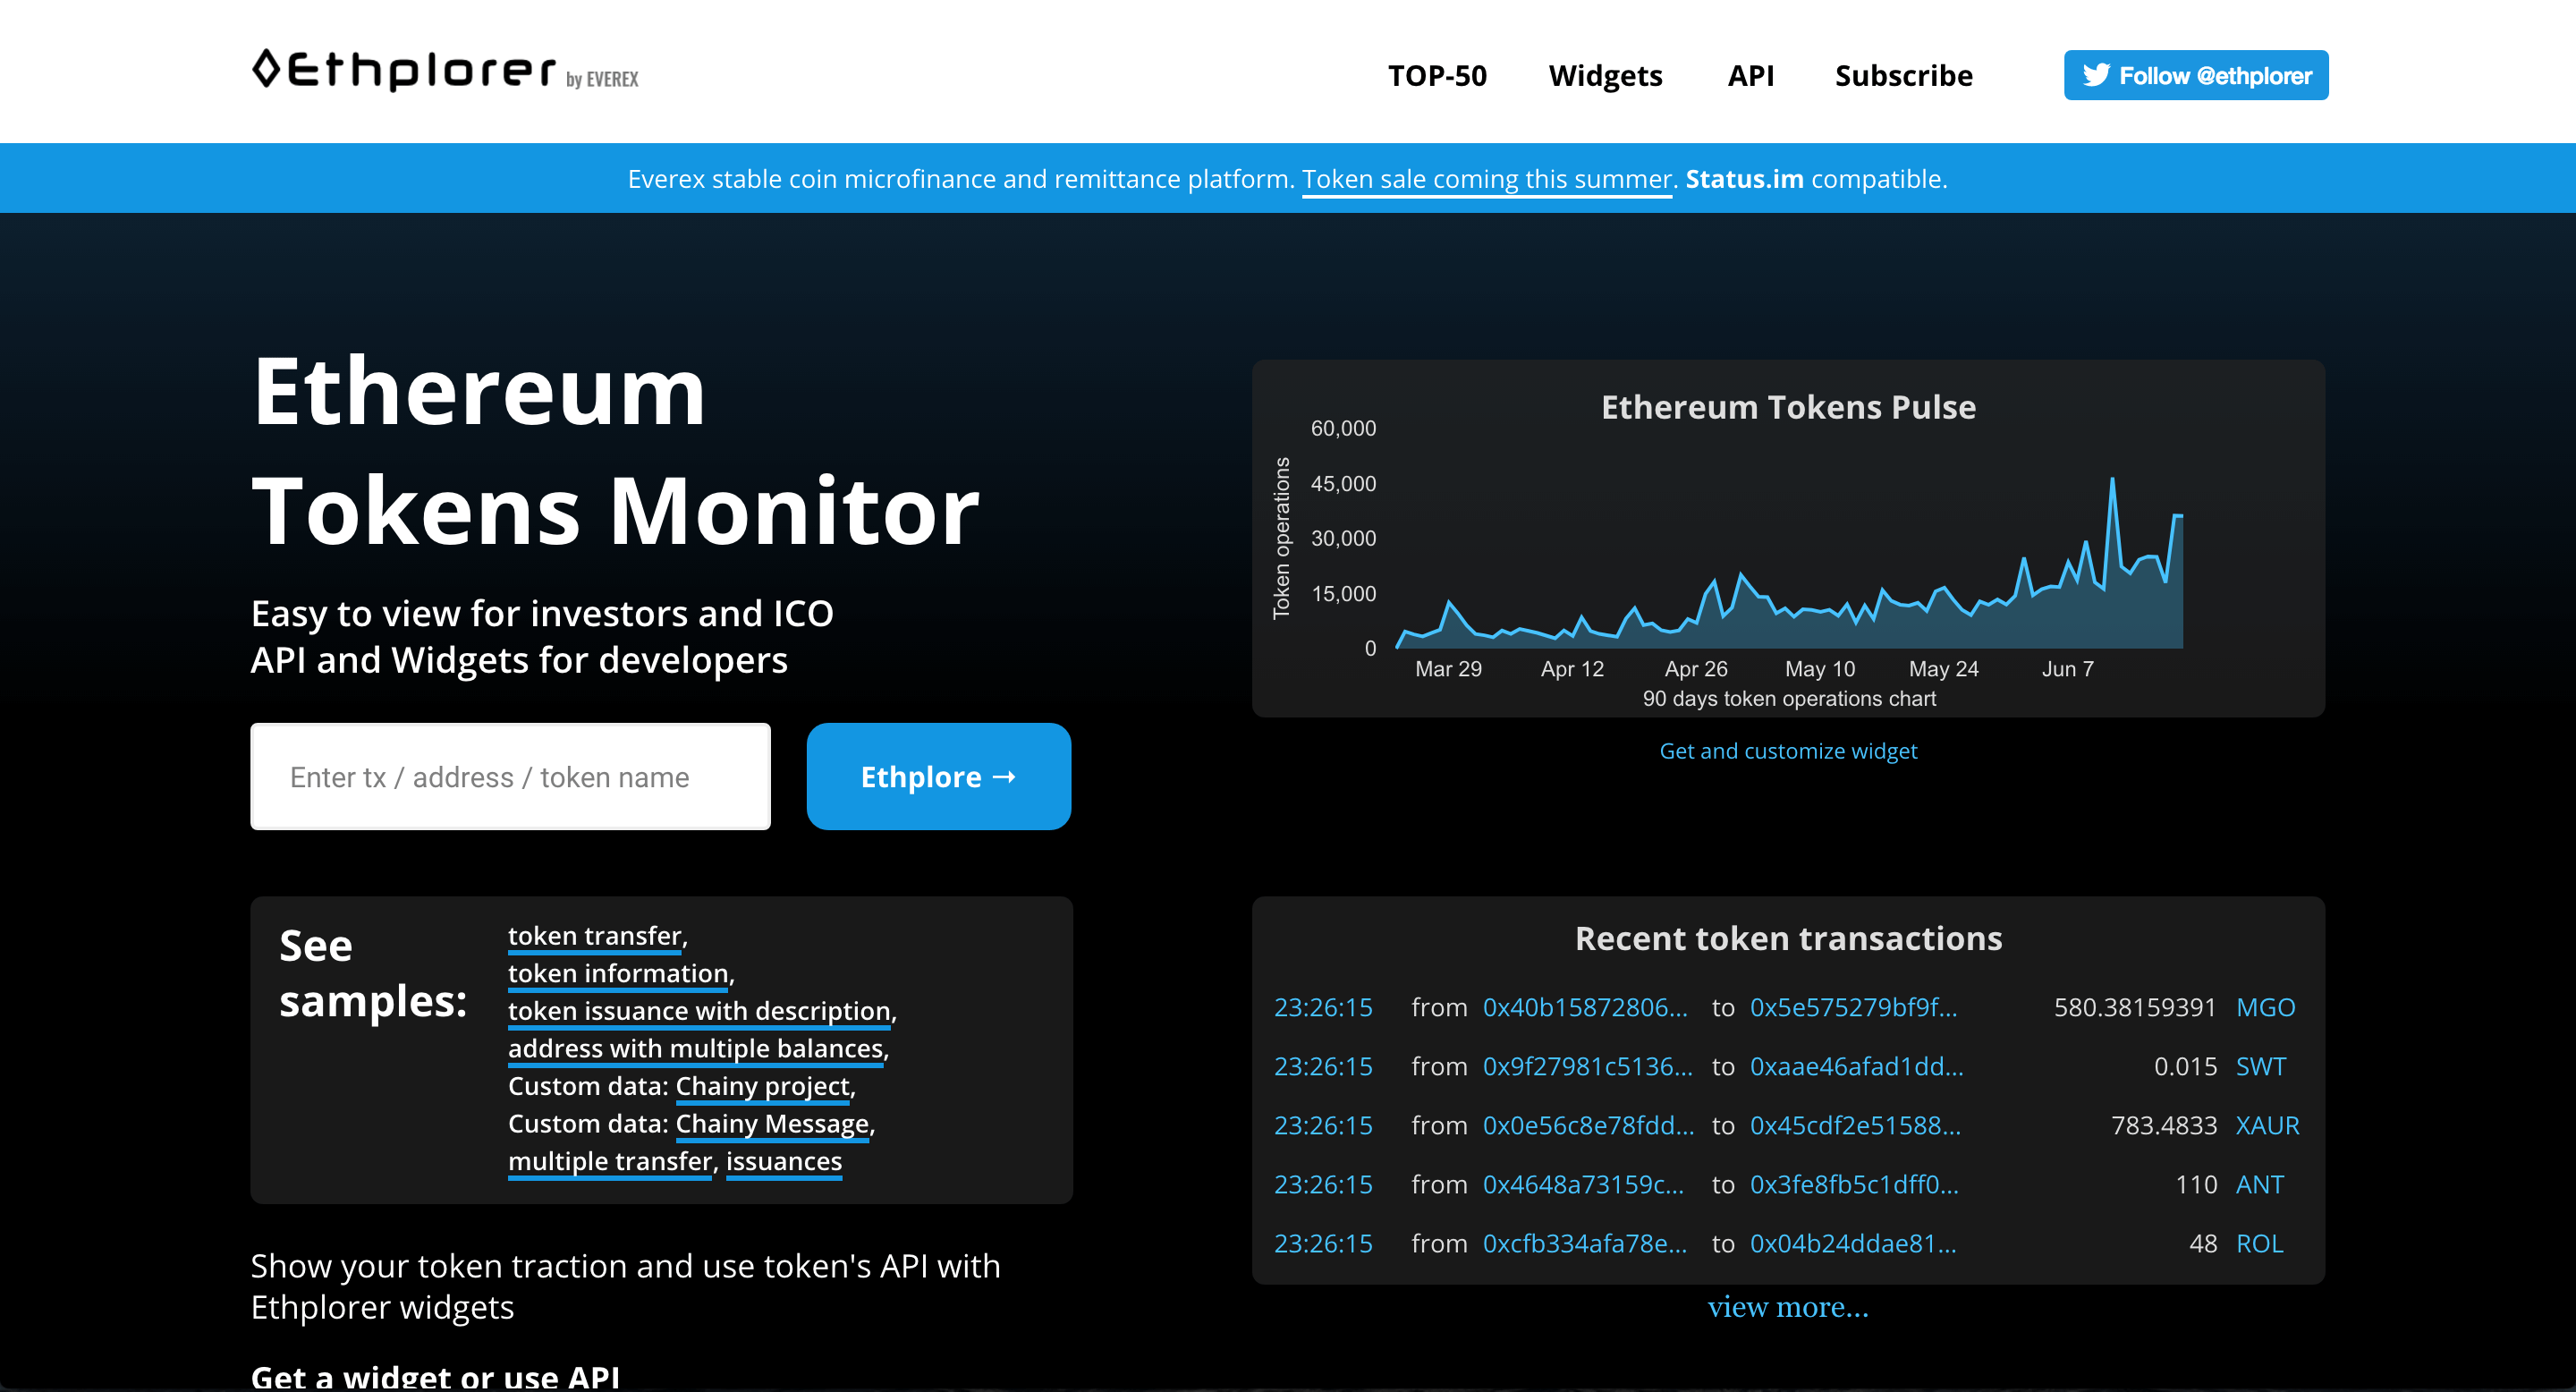
Task: Click the 23:26:15 timestamp in MGO row
Action: pyautogui.click(x=1323, y=1007)
